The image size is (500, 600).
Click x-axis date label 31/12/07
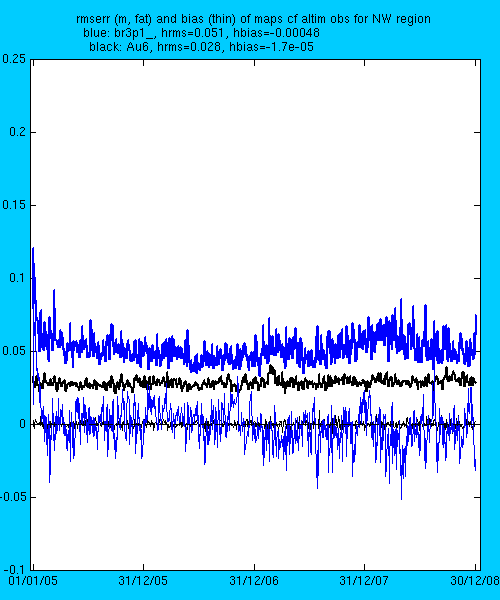364,581
